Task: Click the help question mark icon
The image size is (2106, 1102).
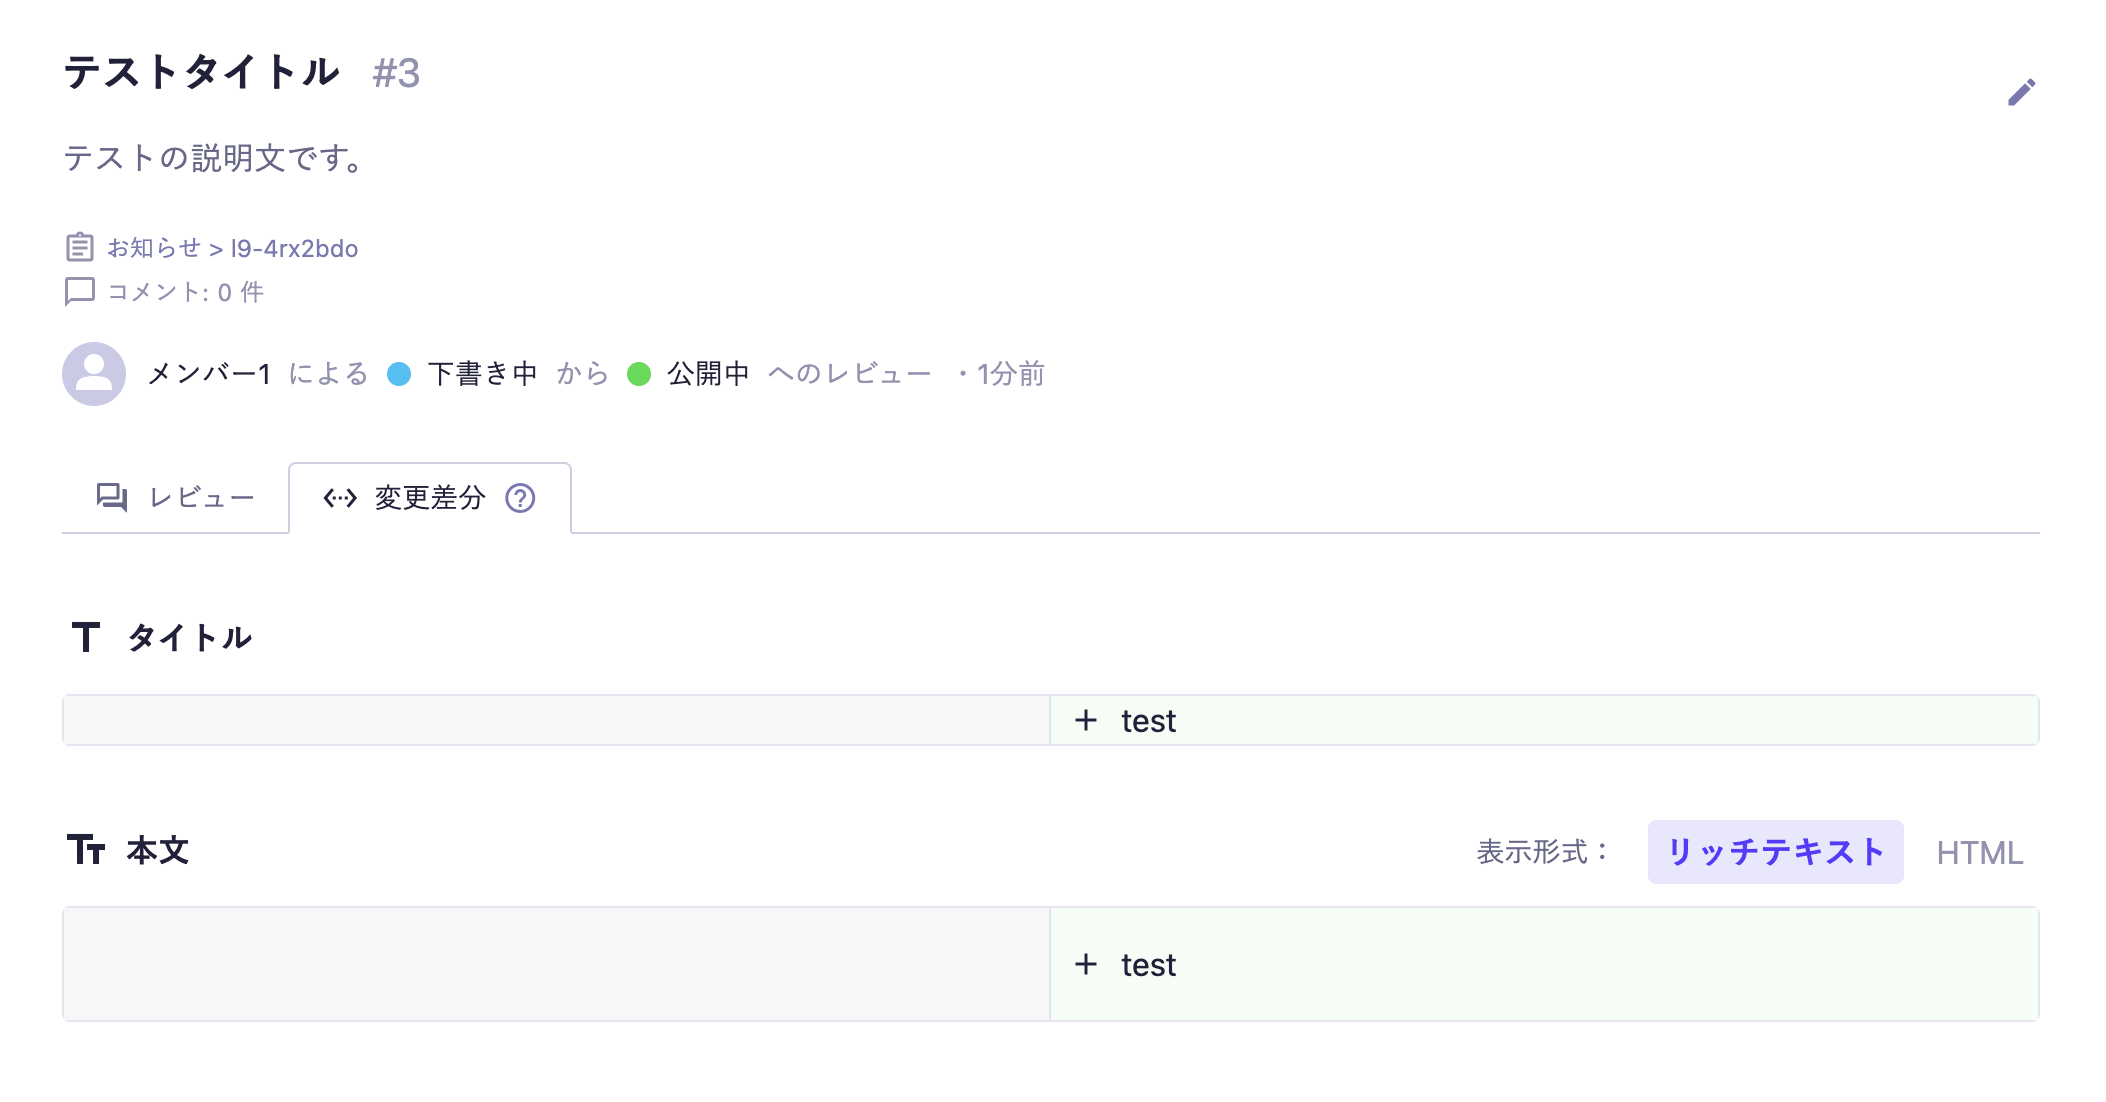Action: tap(520, 498)
